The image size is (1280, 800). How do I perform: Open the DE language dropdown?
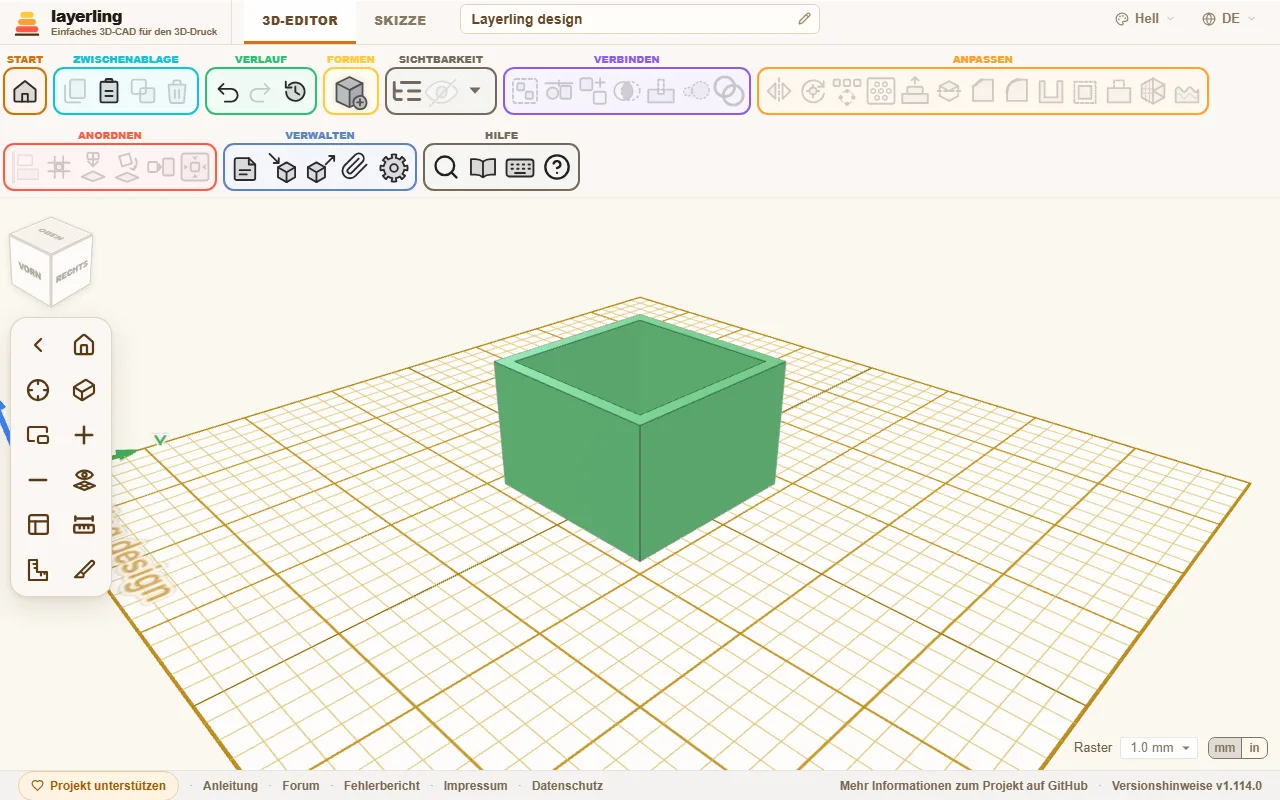1229,19
